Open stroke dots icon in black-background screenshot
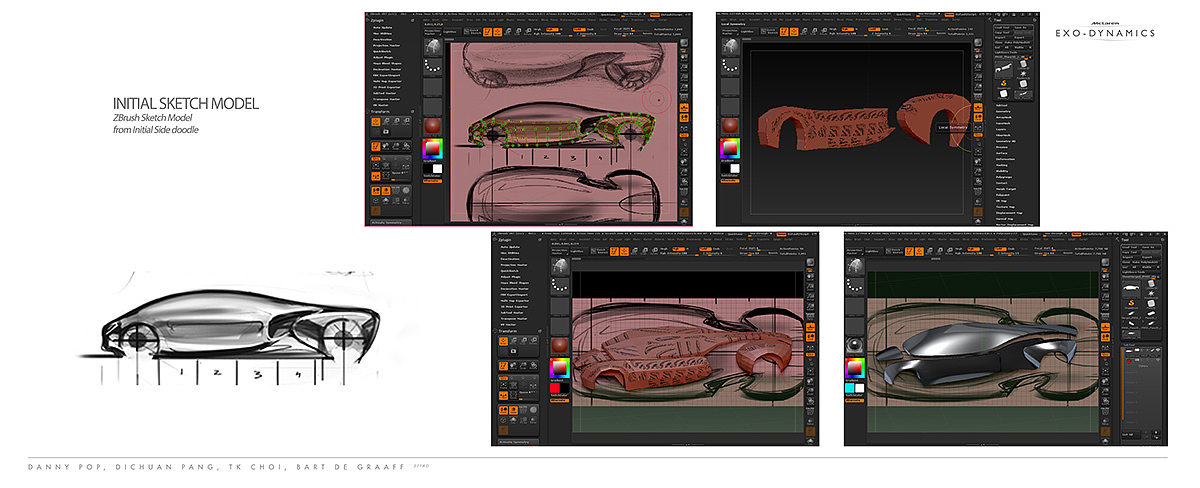Viewport: 1200px width, 488px height. pos(730,66)
